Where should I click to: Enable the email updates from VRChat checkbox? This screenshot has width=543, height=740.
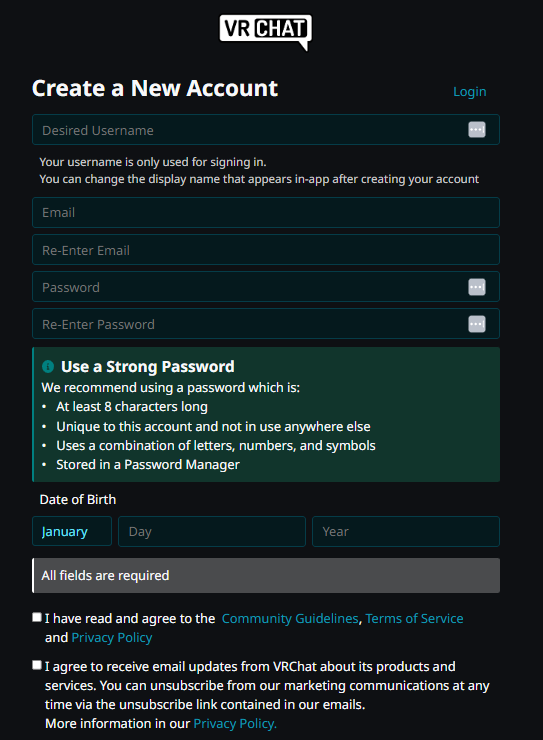[x=37, y=665]
